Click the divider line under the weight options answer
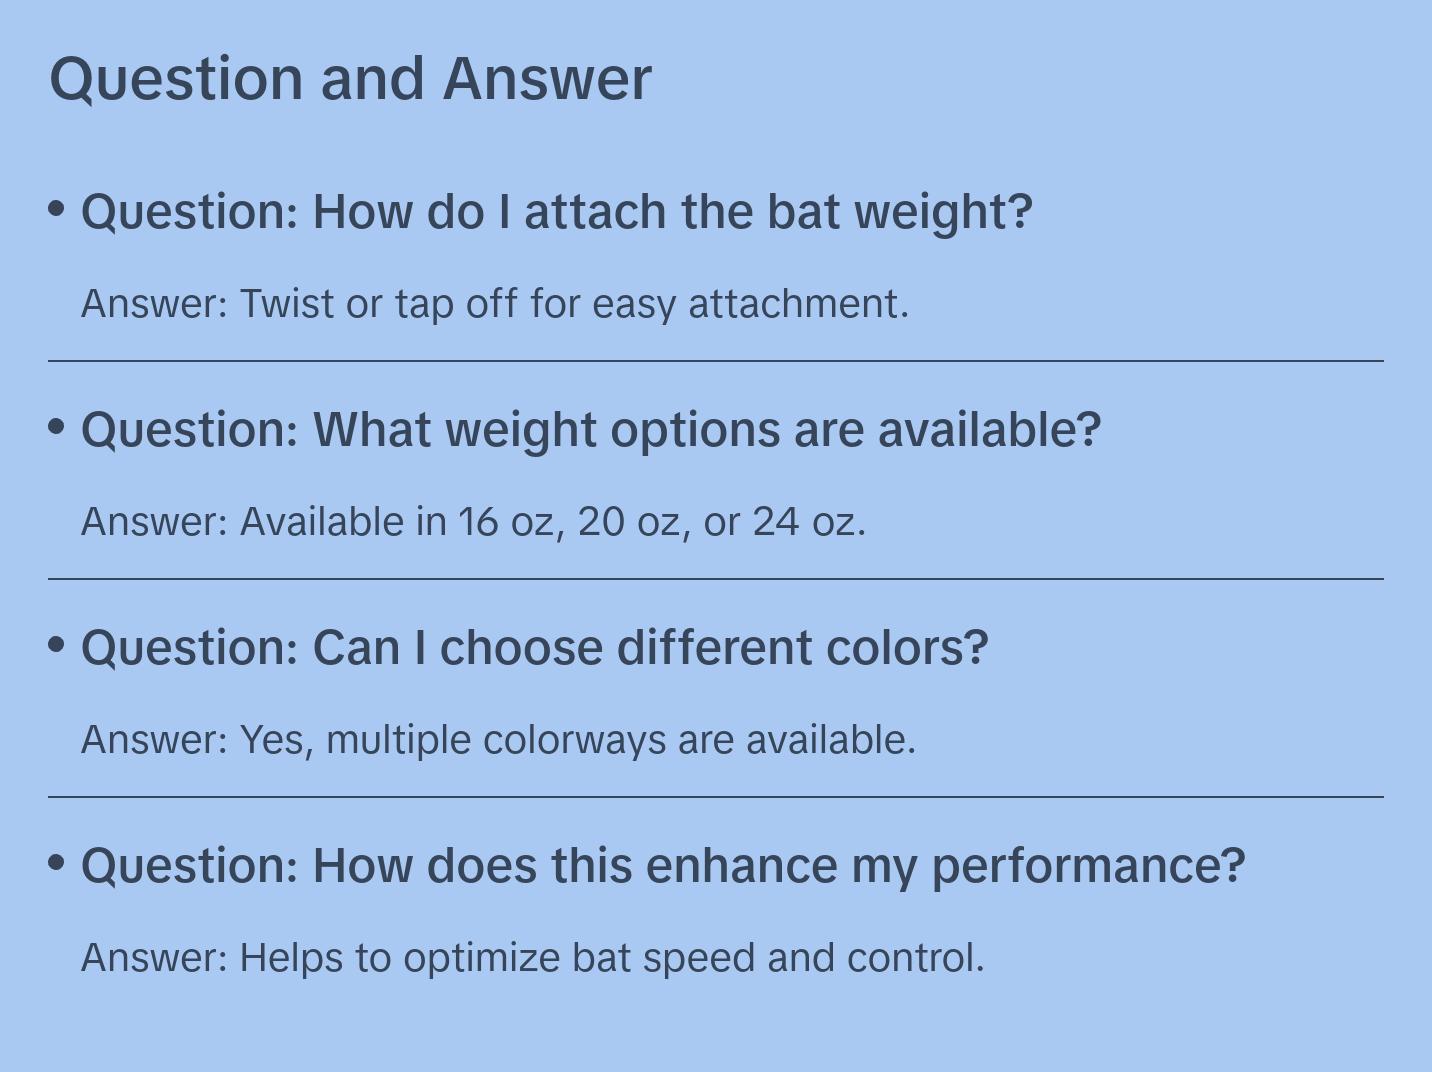Viewport: 1432px width, 1072px height. click(716, 579)
